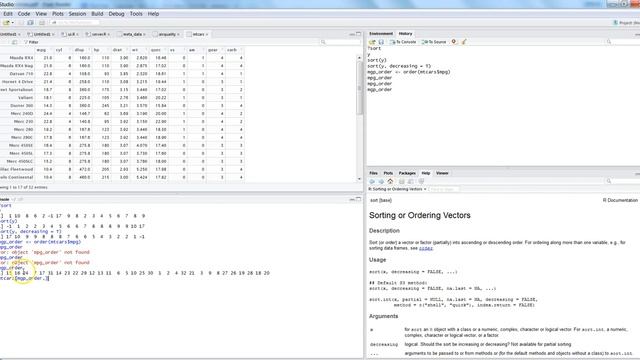
Task: Click the remove selected history entries icon
Action: (x=453, y=42)
